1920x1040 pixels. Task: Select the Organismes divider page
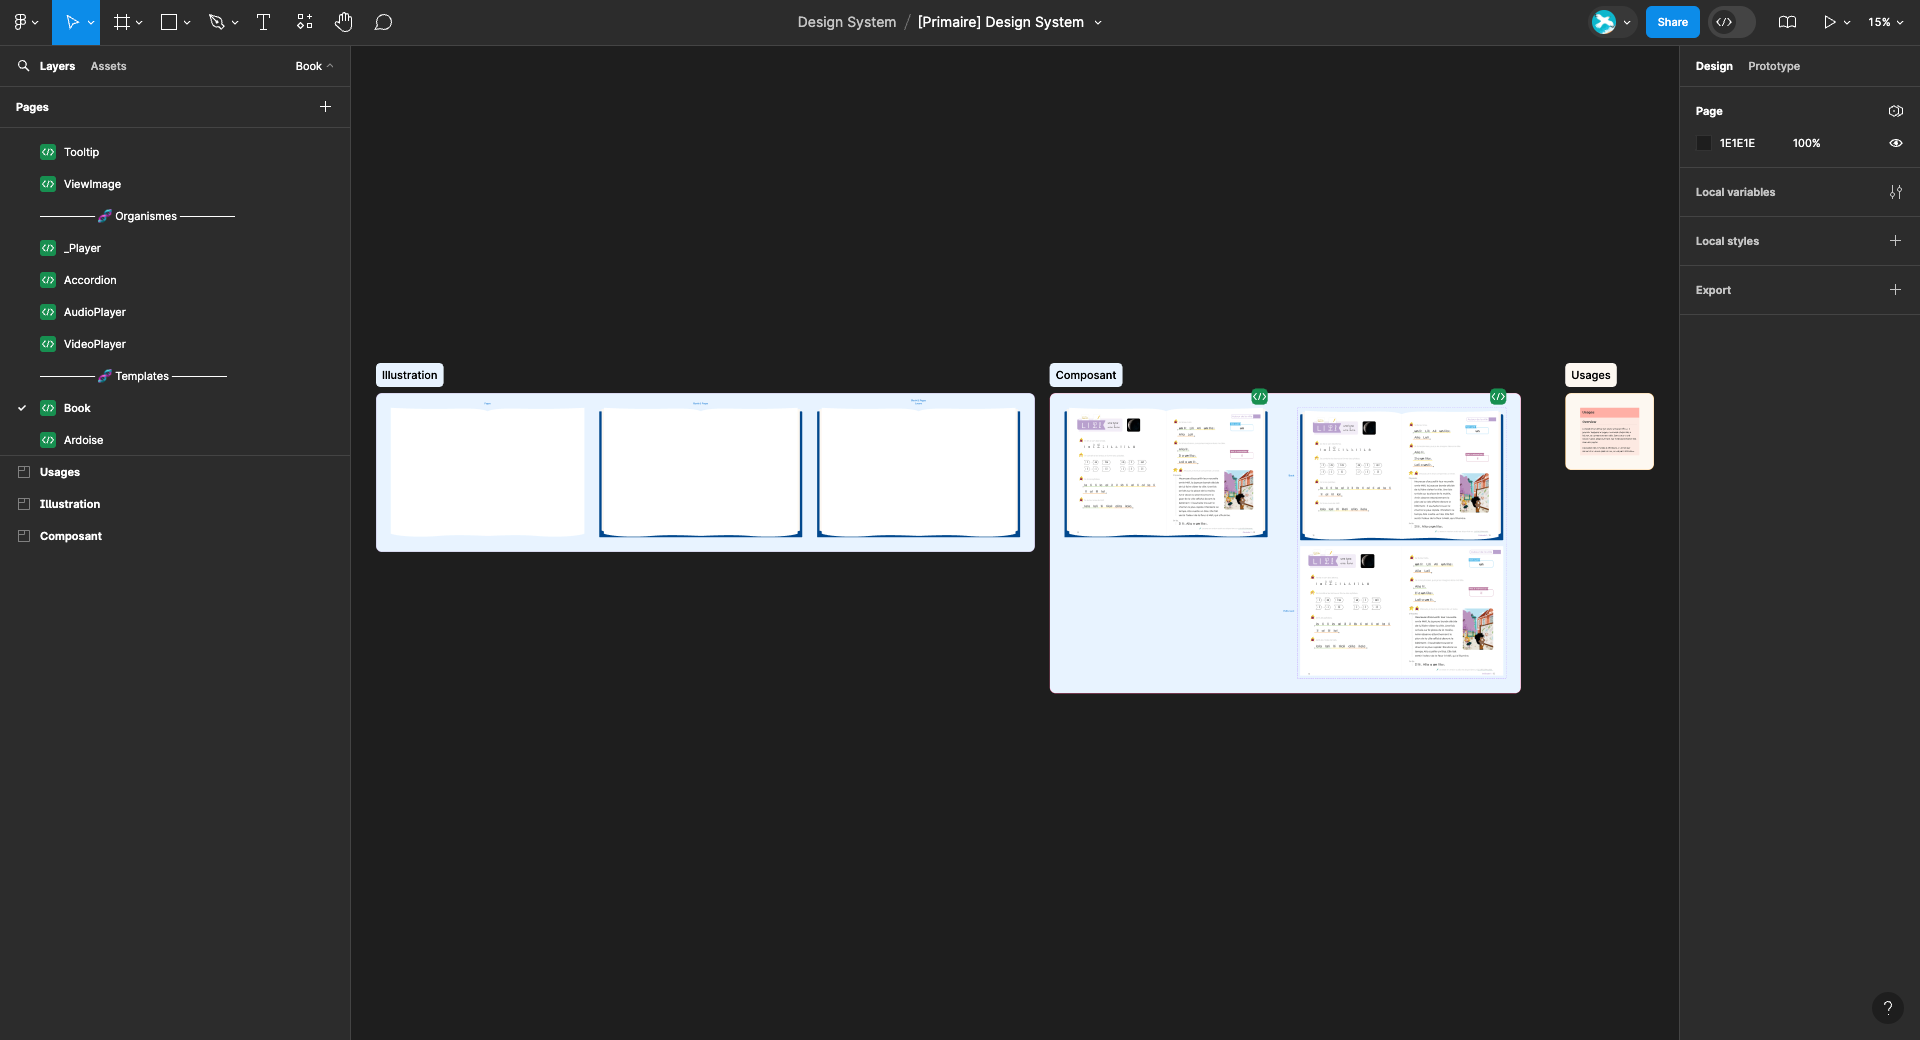(x=175, y=216)
